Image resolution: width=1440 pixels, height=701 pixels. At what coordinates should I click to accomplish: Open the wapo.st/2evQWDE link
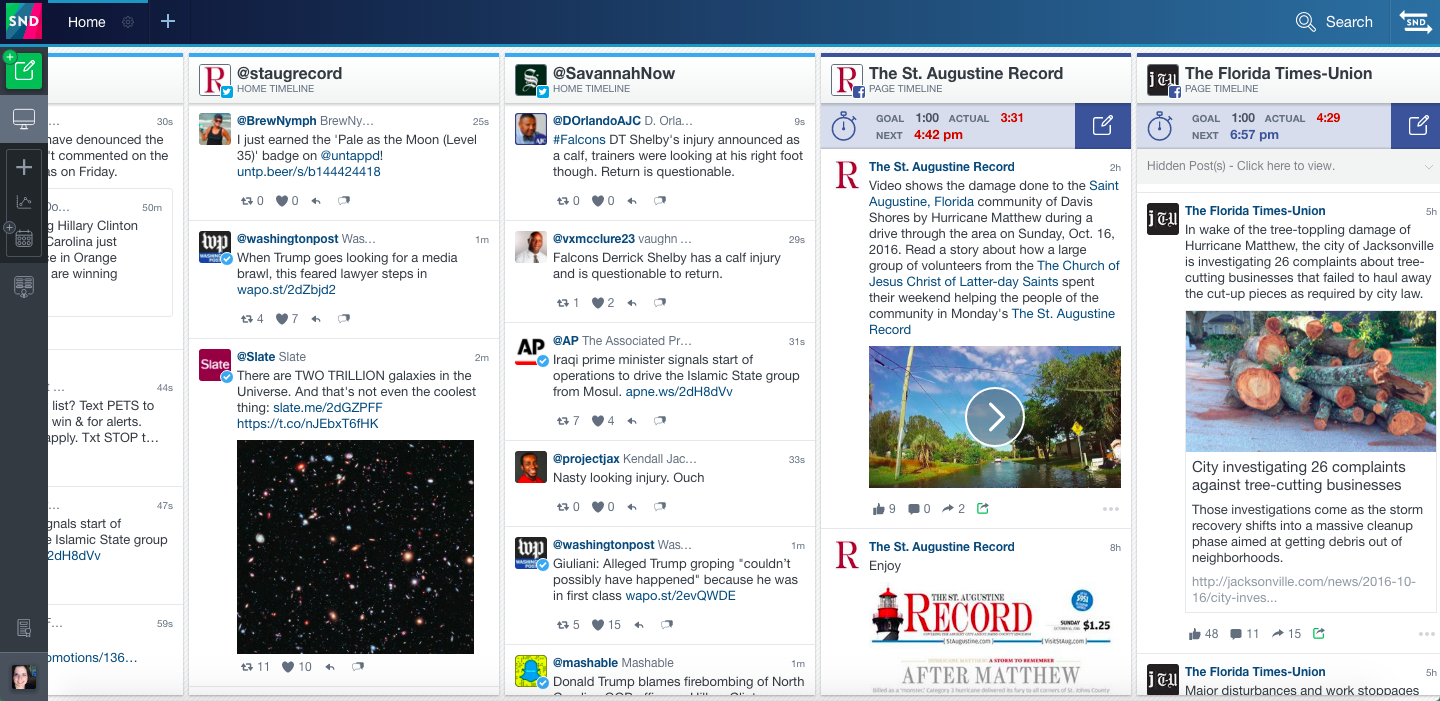point(680,596)
